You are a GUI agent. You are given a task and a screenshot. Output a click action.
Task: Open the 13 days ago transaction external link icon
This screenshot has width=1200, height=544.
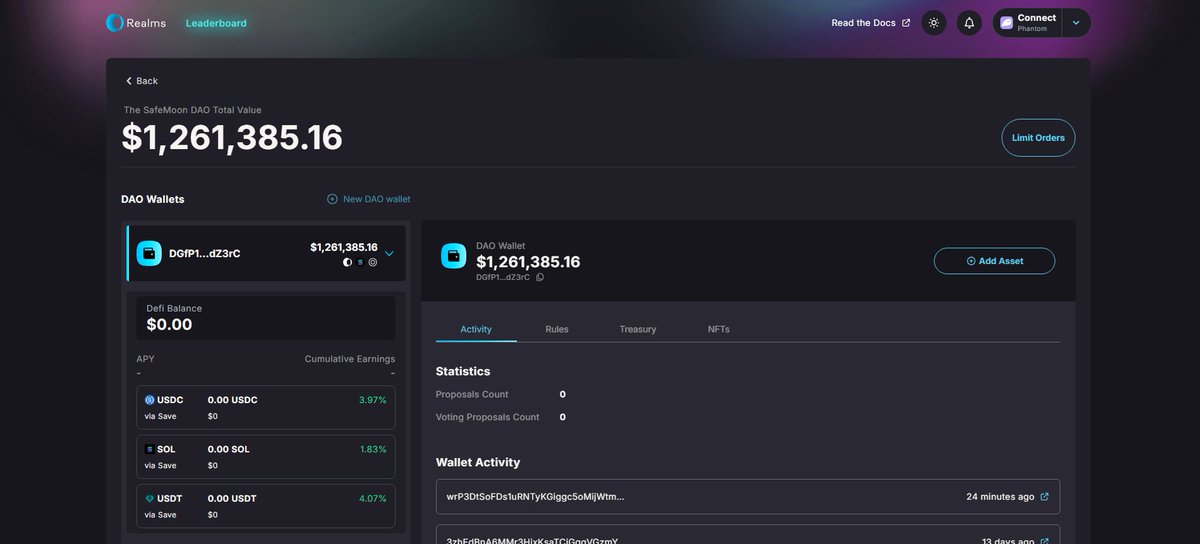pyautogui.click(x=1045, y=541)
